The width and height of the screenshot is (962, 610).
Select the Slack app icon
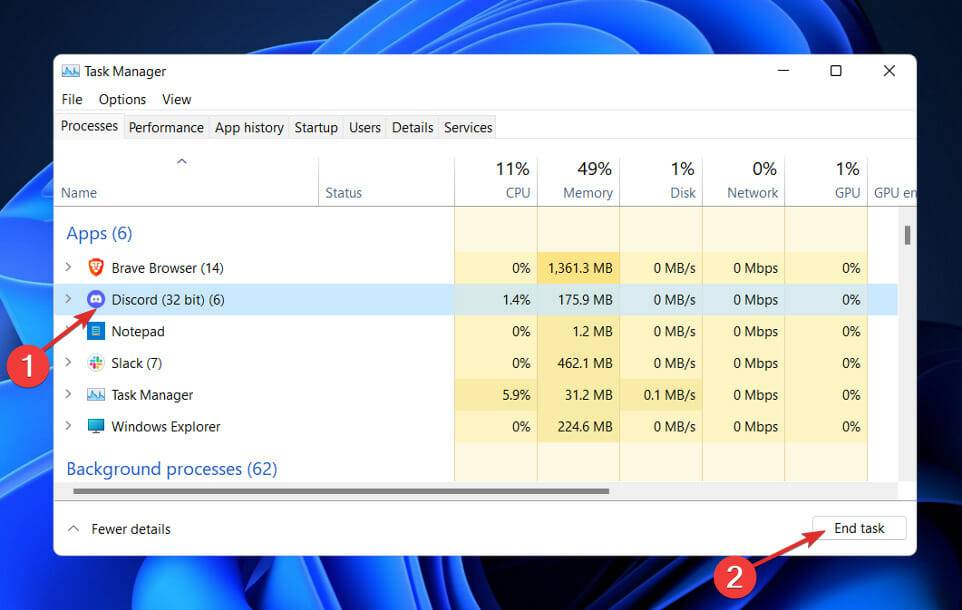tap(97, 363)
